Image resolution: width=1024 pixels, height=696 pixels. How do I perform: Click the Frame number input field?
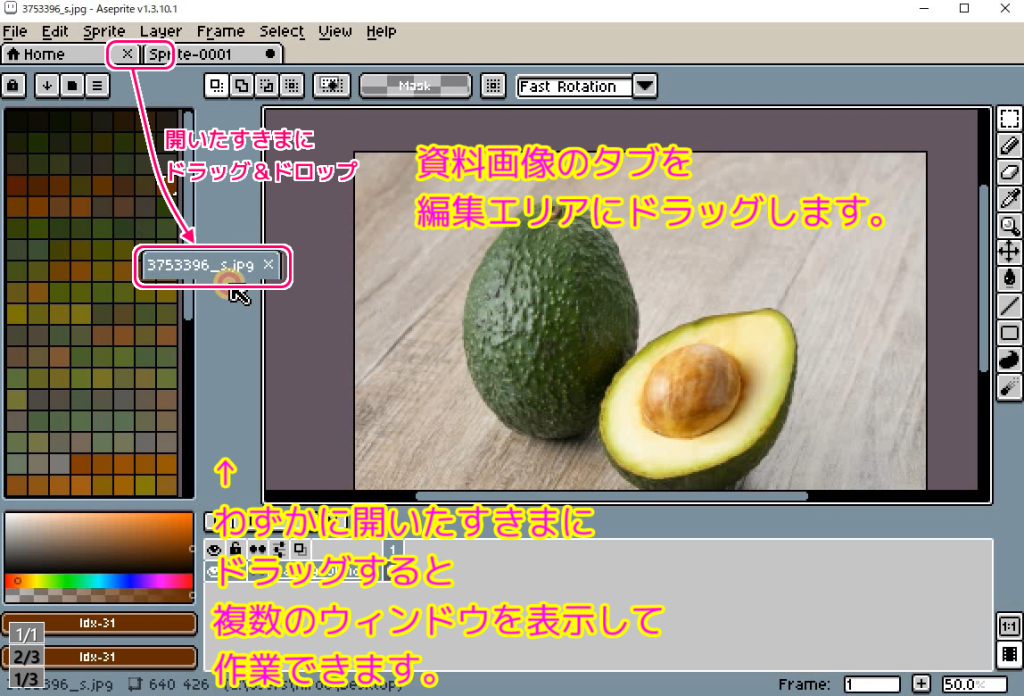tap(870, 684)
